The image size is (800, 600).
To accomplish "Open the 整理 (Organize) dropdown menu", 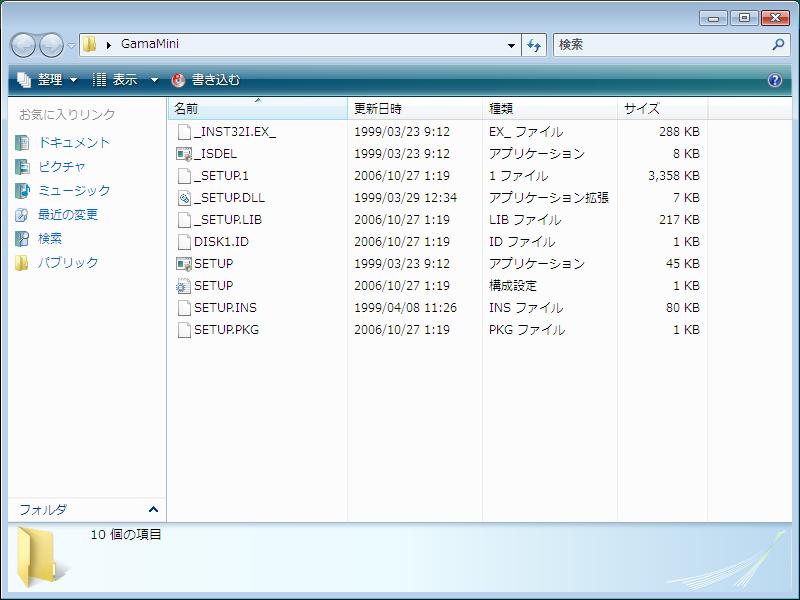I will [x=47, y=80].
